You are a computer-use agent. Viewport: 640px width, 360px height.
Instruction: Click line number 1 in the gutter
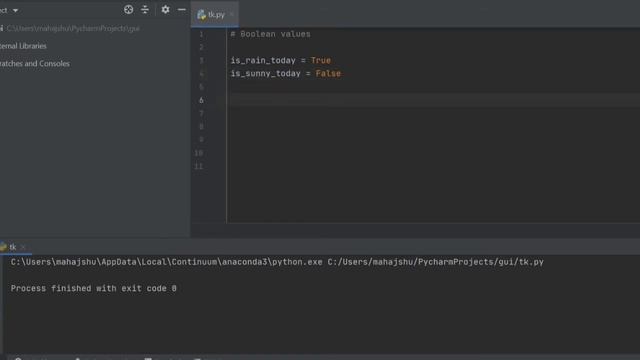tap(201, 34)
